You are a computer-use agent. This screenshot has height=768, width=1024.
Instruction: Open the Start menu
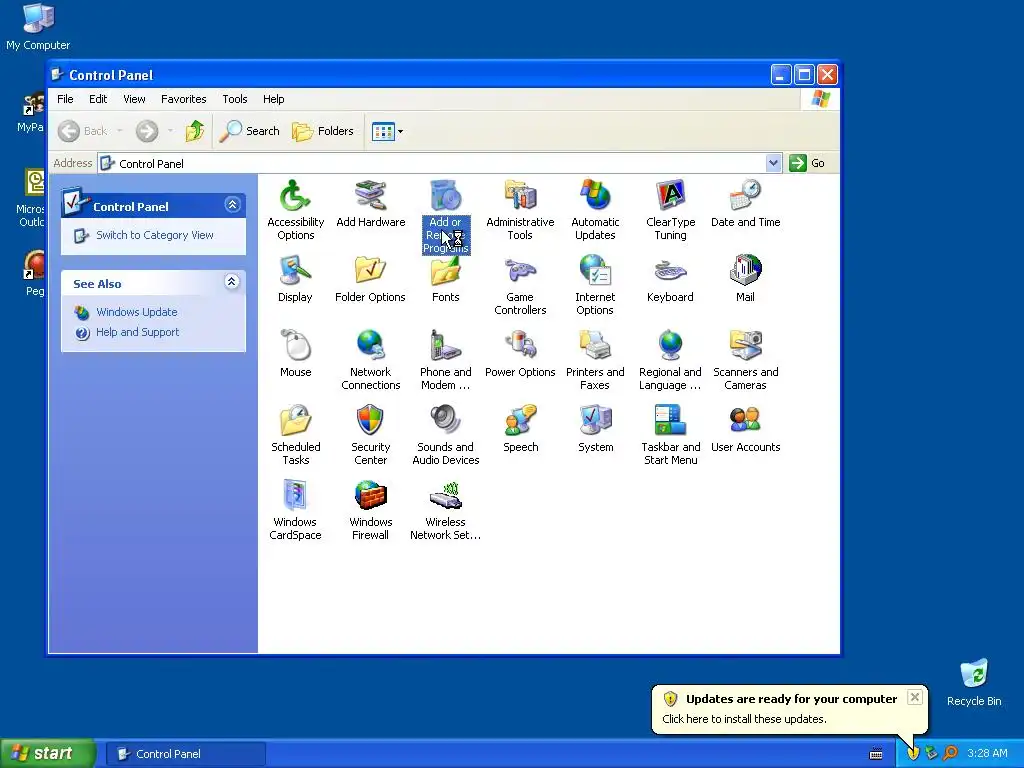point(47,754)
